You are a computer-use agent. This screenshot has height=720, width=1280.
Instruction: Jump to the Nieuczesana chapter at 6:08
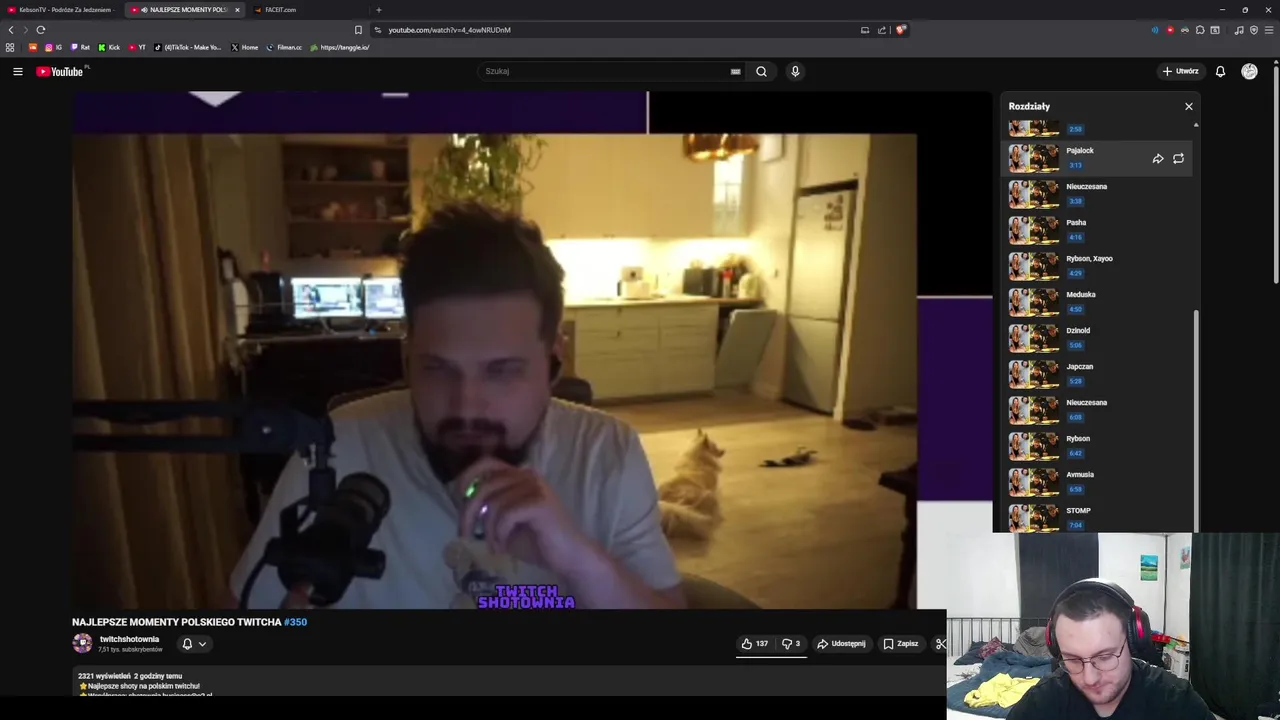click(1098, 410)
